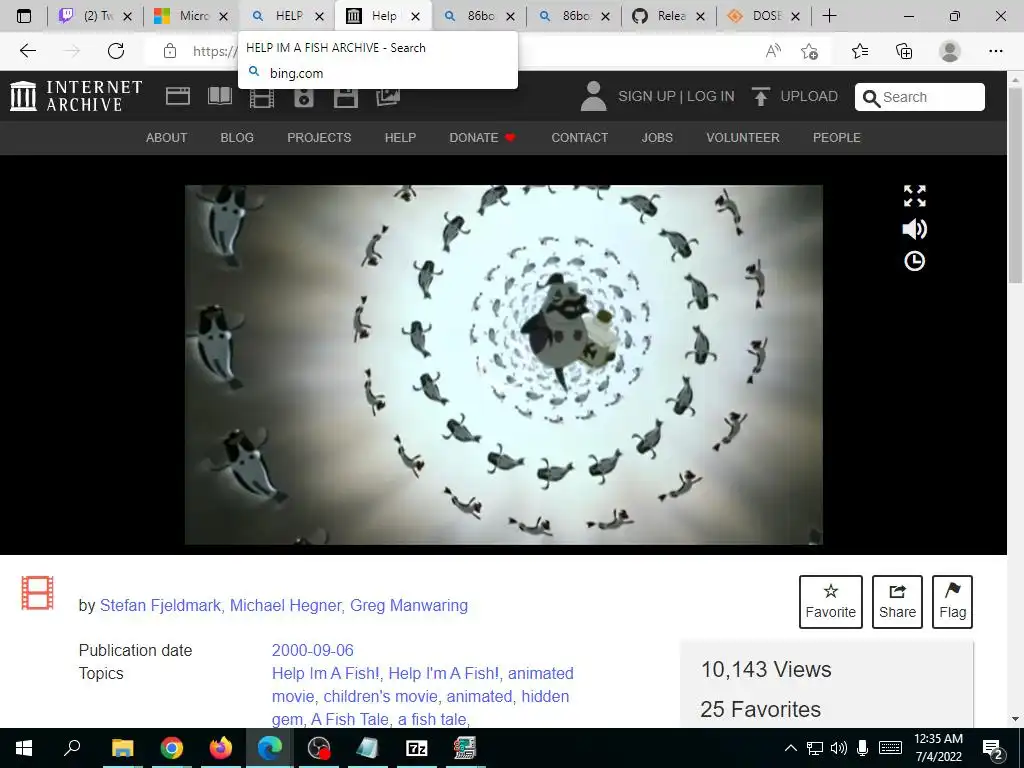This screenshot has height=768, width=1024.
Task: Favorite this item with the star button
Action: [831, 601]
